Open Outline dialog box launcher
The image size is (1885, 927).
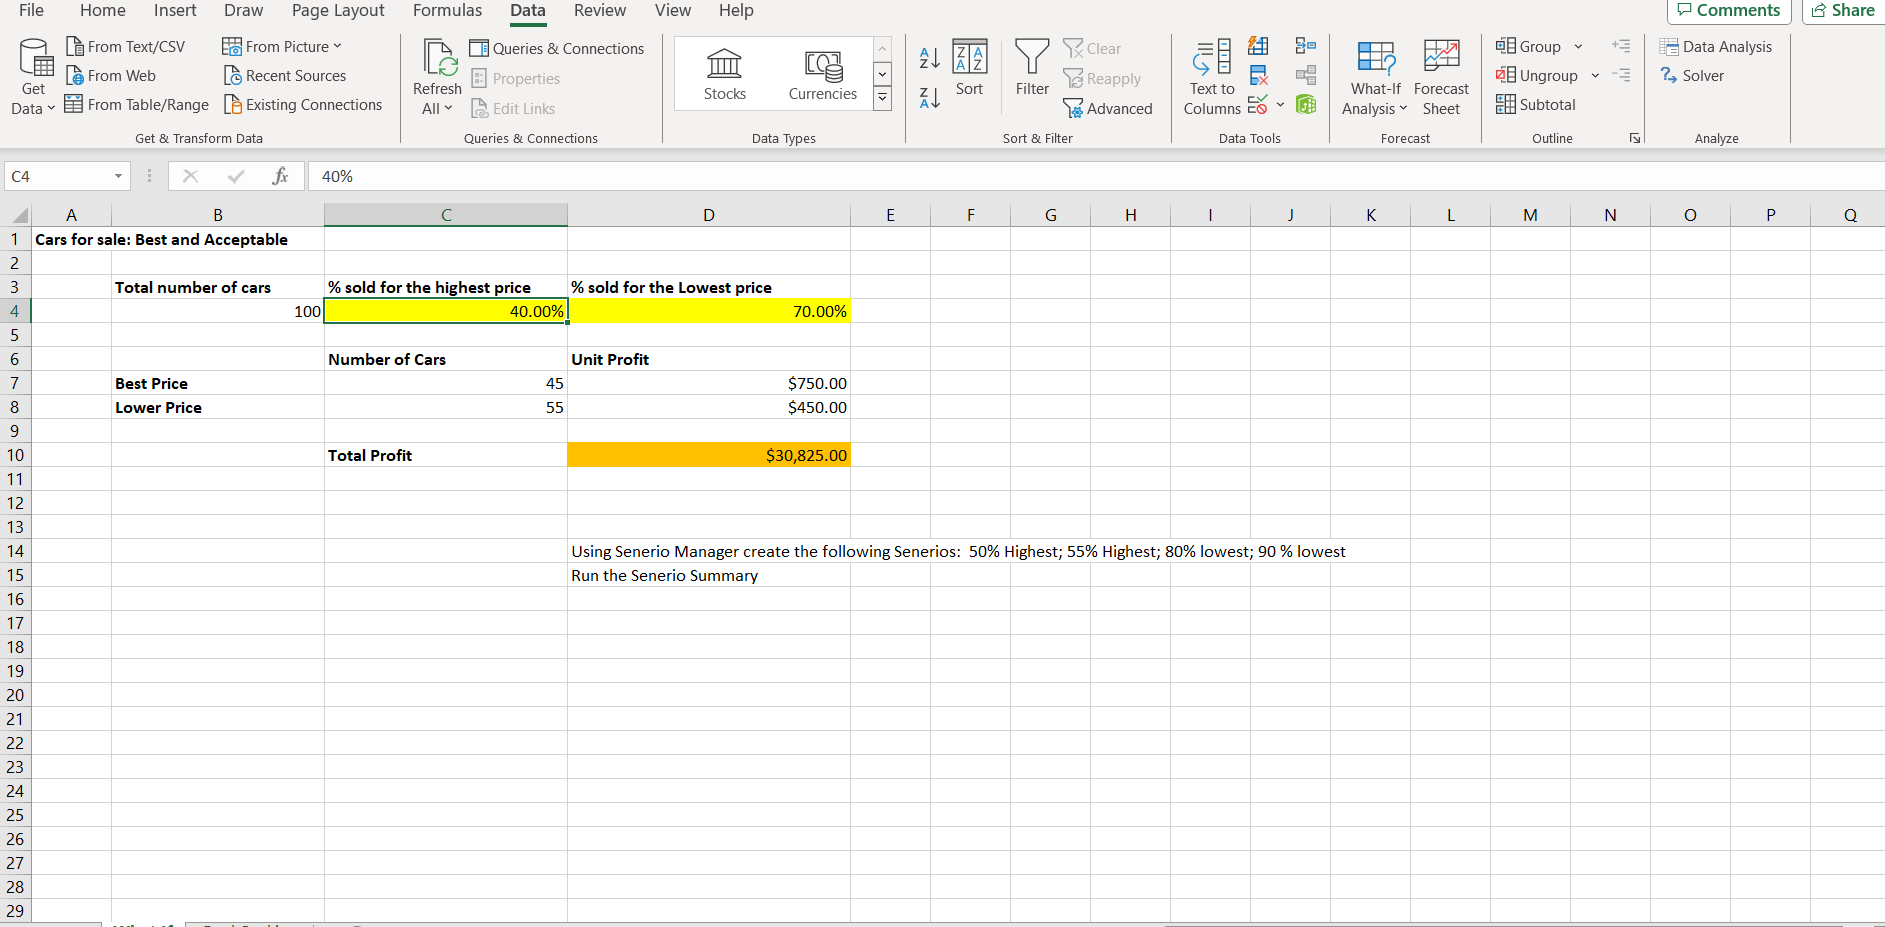(1635, 138)
